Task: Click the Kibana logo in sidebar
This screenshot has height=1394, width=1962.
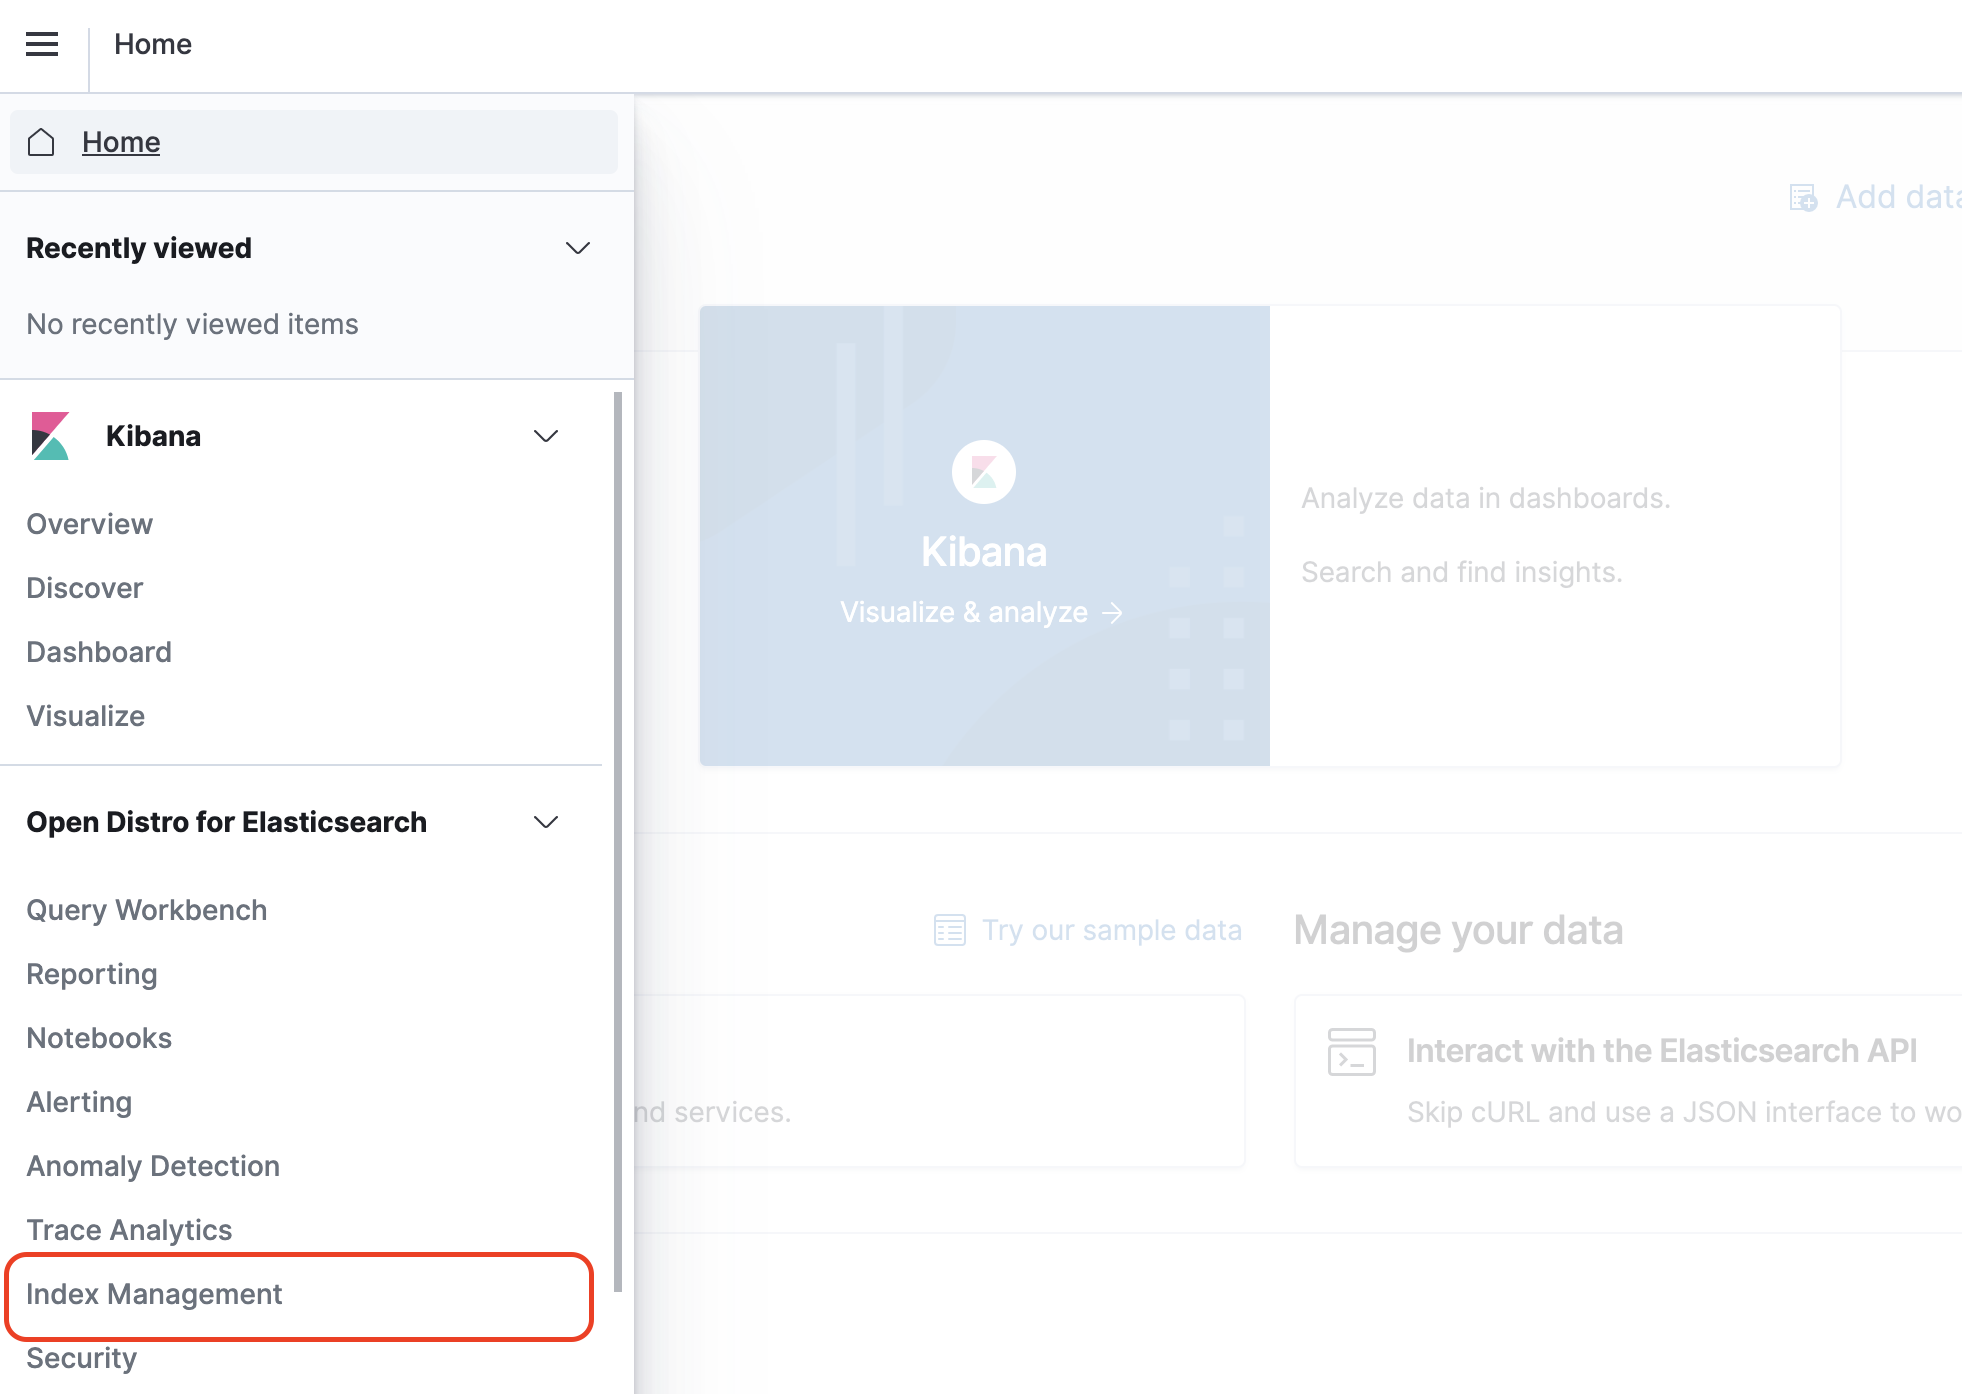Action: [x=50, y=436]
